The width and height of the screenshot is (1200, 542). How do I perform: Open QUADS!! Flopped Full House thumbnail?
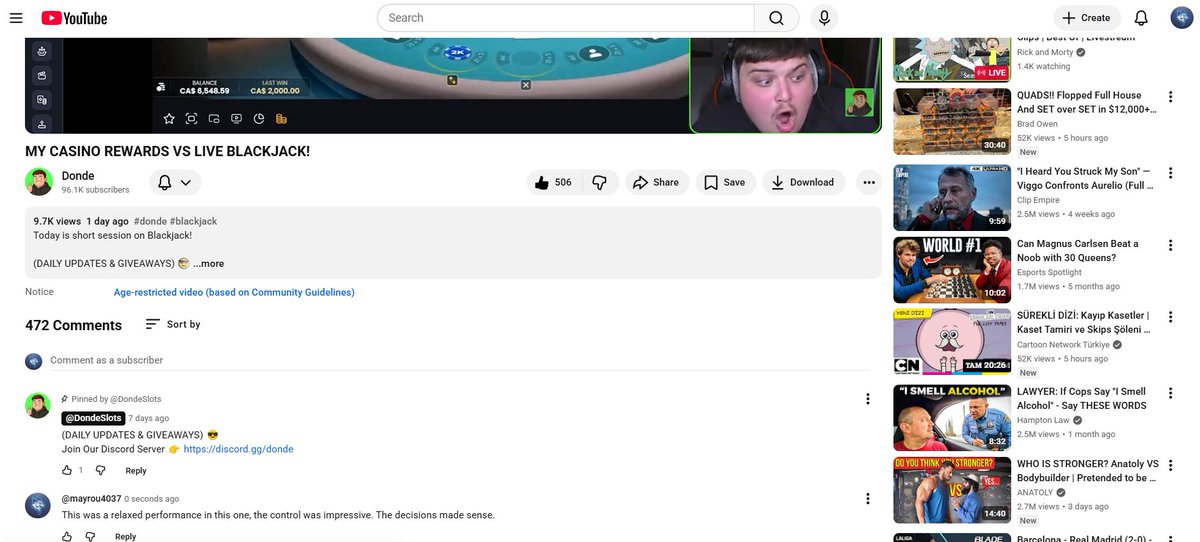[x=952, y=120]
